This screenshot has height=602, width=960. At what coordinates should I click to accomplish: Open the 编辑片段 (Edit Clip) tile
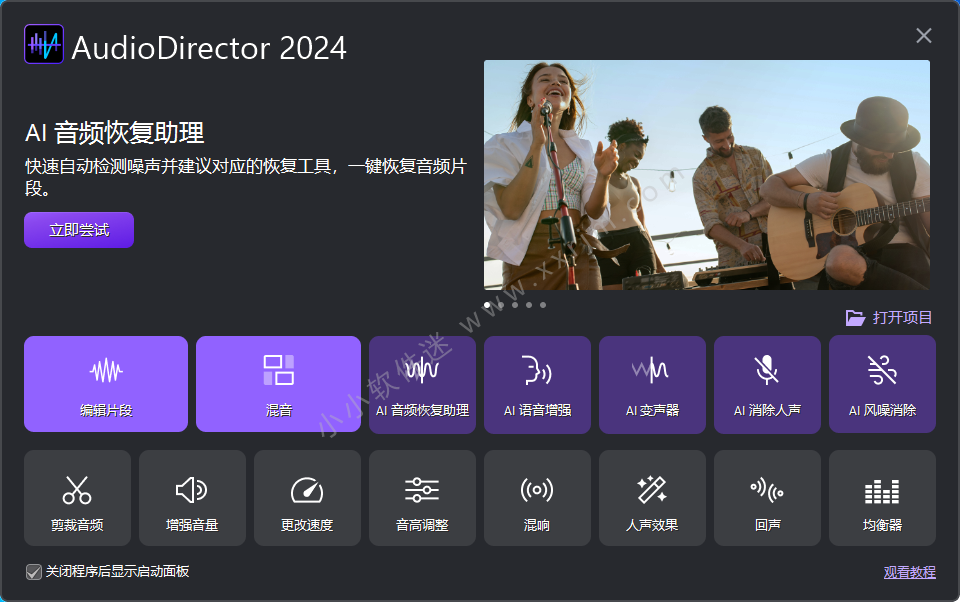(x=106, y=383)
